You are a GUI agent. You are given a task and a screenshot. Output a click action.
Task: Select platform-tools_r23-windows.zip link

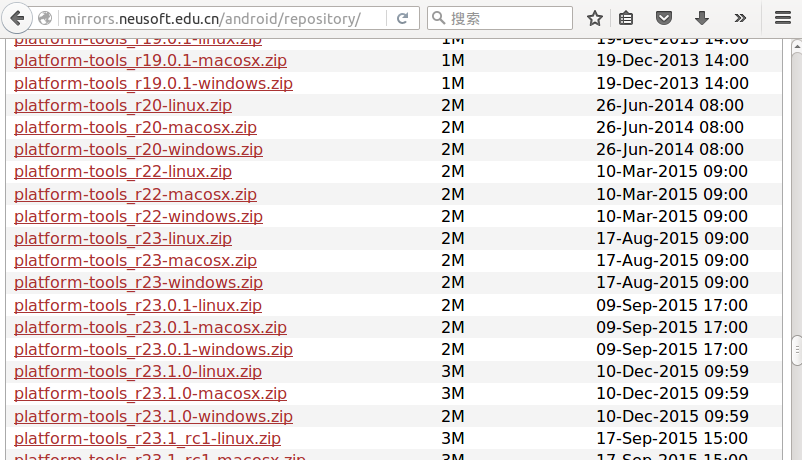point(139,282)
